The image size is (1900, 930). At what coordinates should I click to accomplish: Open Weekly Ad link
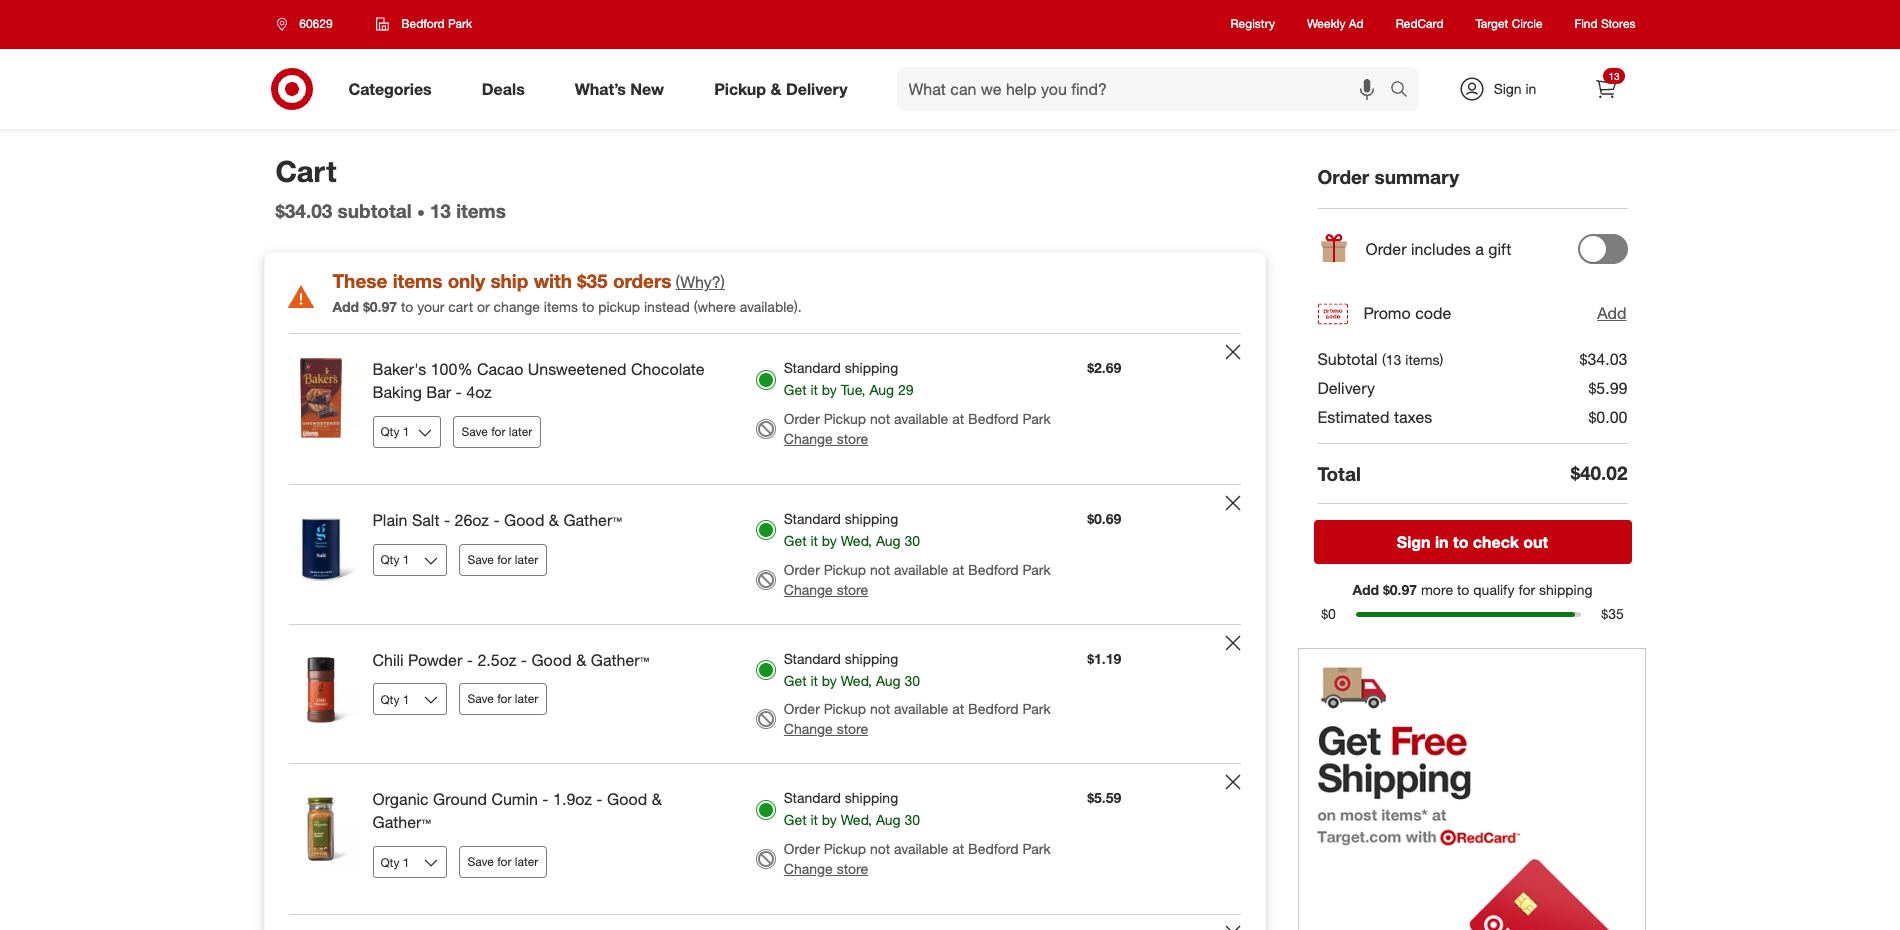[1335, 24]
